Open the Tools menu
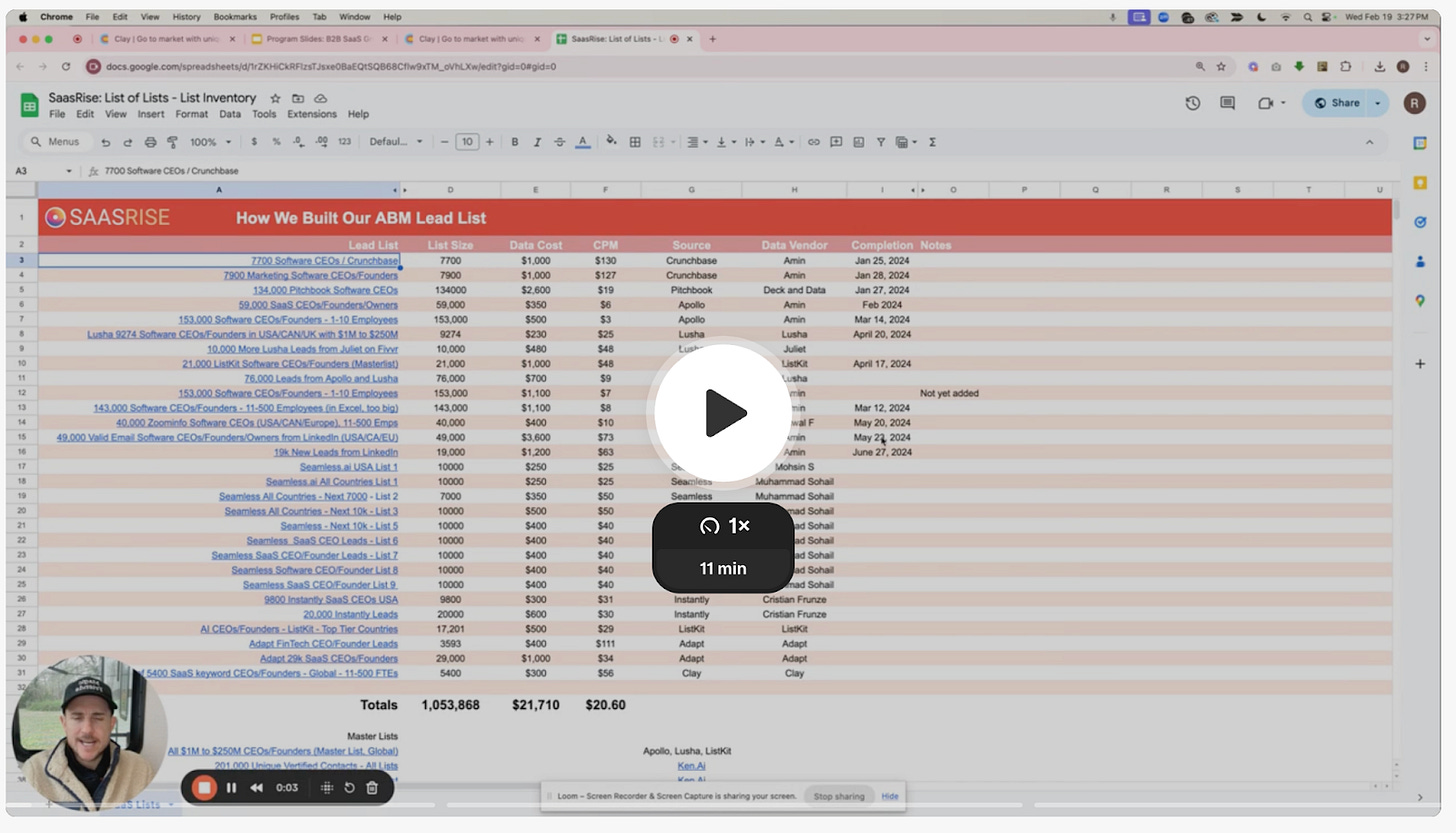The width and height of the screenshot is (1456, 833). coord(264,114)
